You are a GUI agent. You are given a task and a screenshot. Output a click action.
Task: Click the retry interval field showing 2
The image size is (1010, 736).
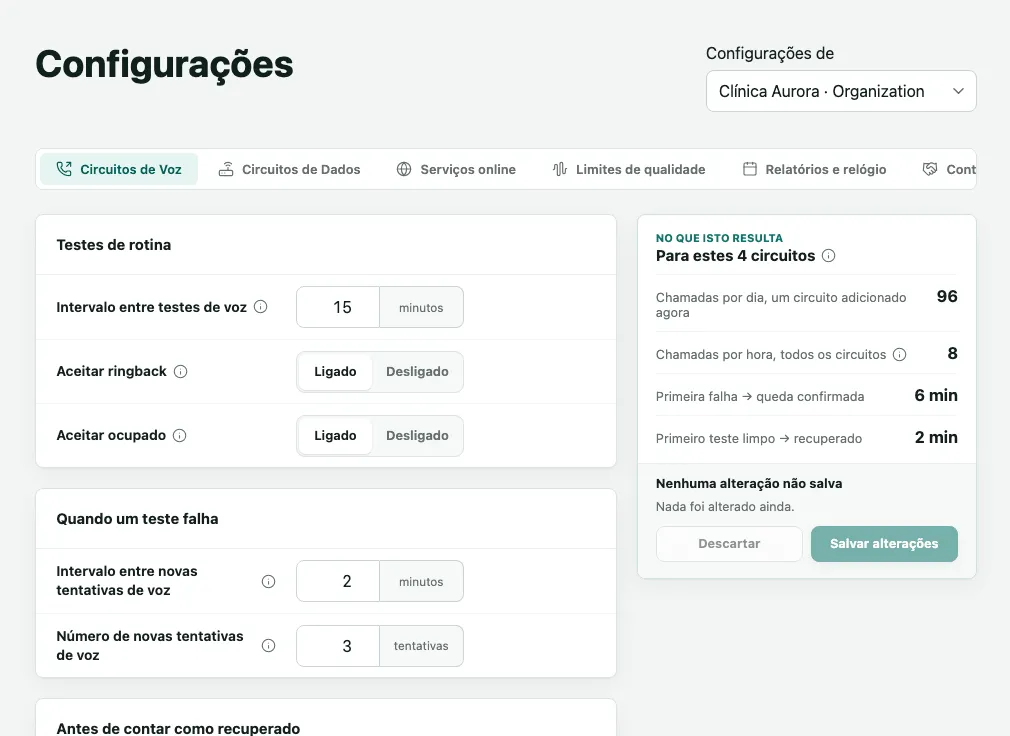[x=339, y=581]
